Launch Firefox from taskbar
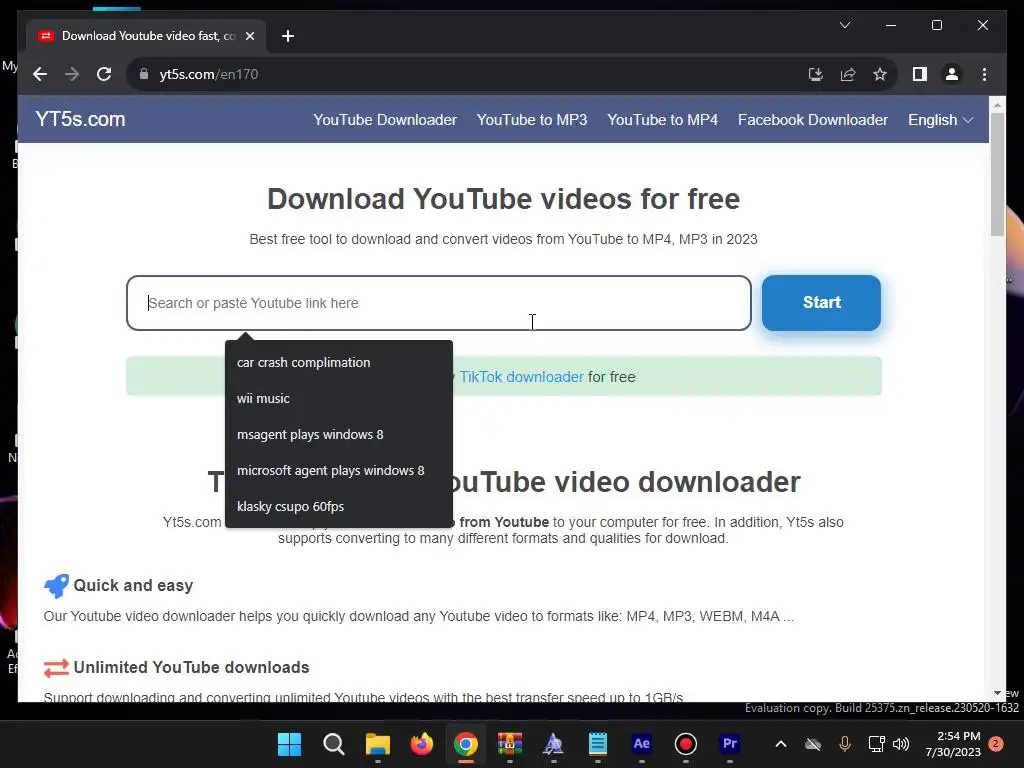 pyautogui.click(x=421, y=744)
